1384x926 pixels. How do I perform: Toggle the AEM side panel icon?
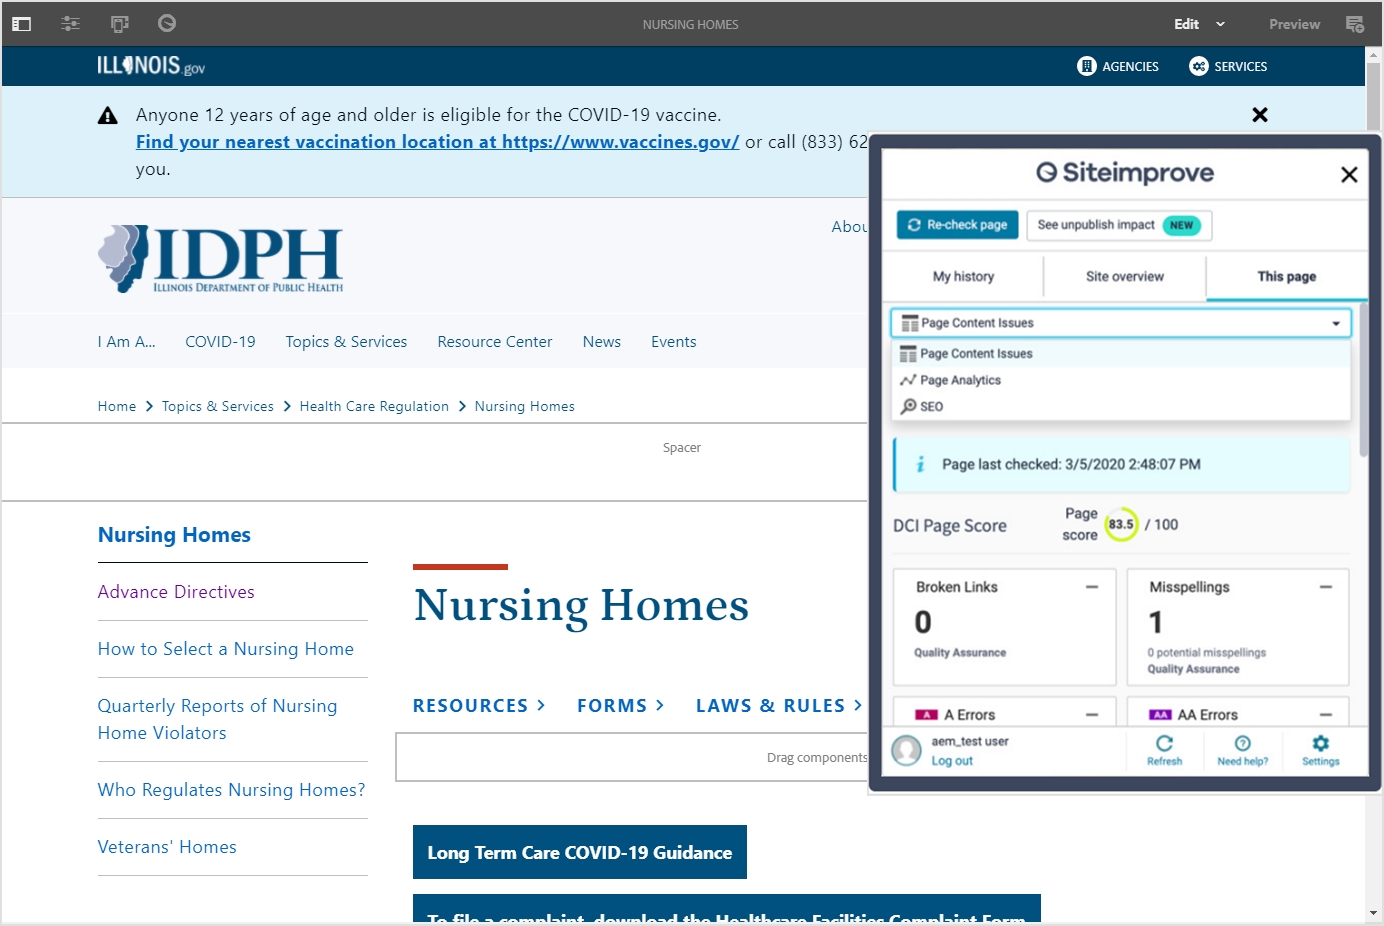[21, 24]
